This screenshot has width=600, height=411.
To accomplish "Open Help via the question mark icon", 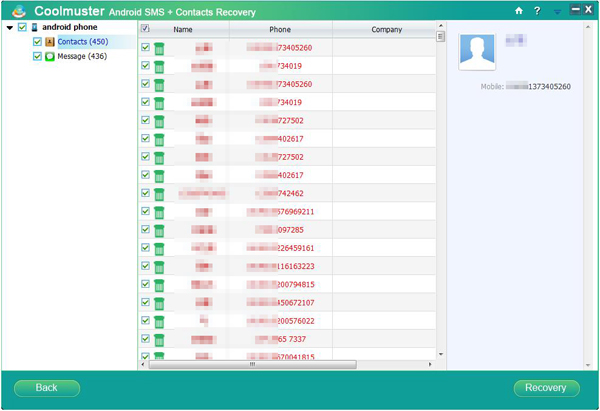I will tap(537, 11).
